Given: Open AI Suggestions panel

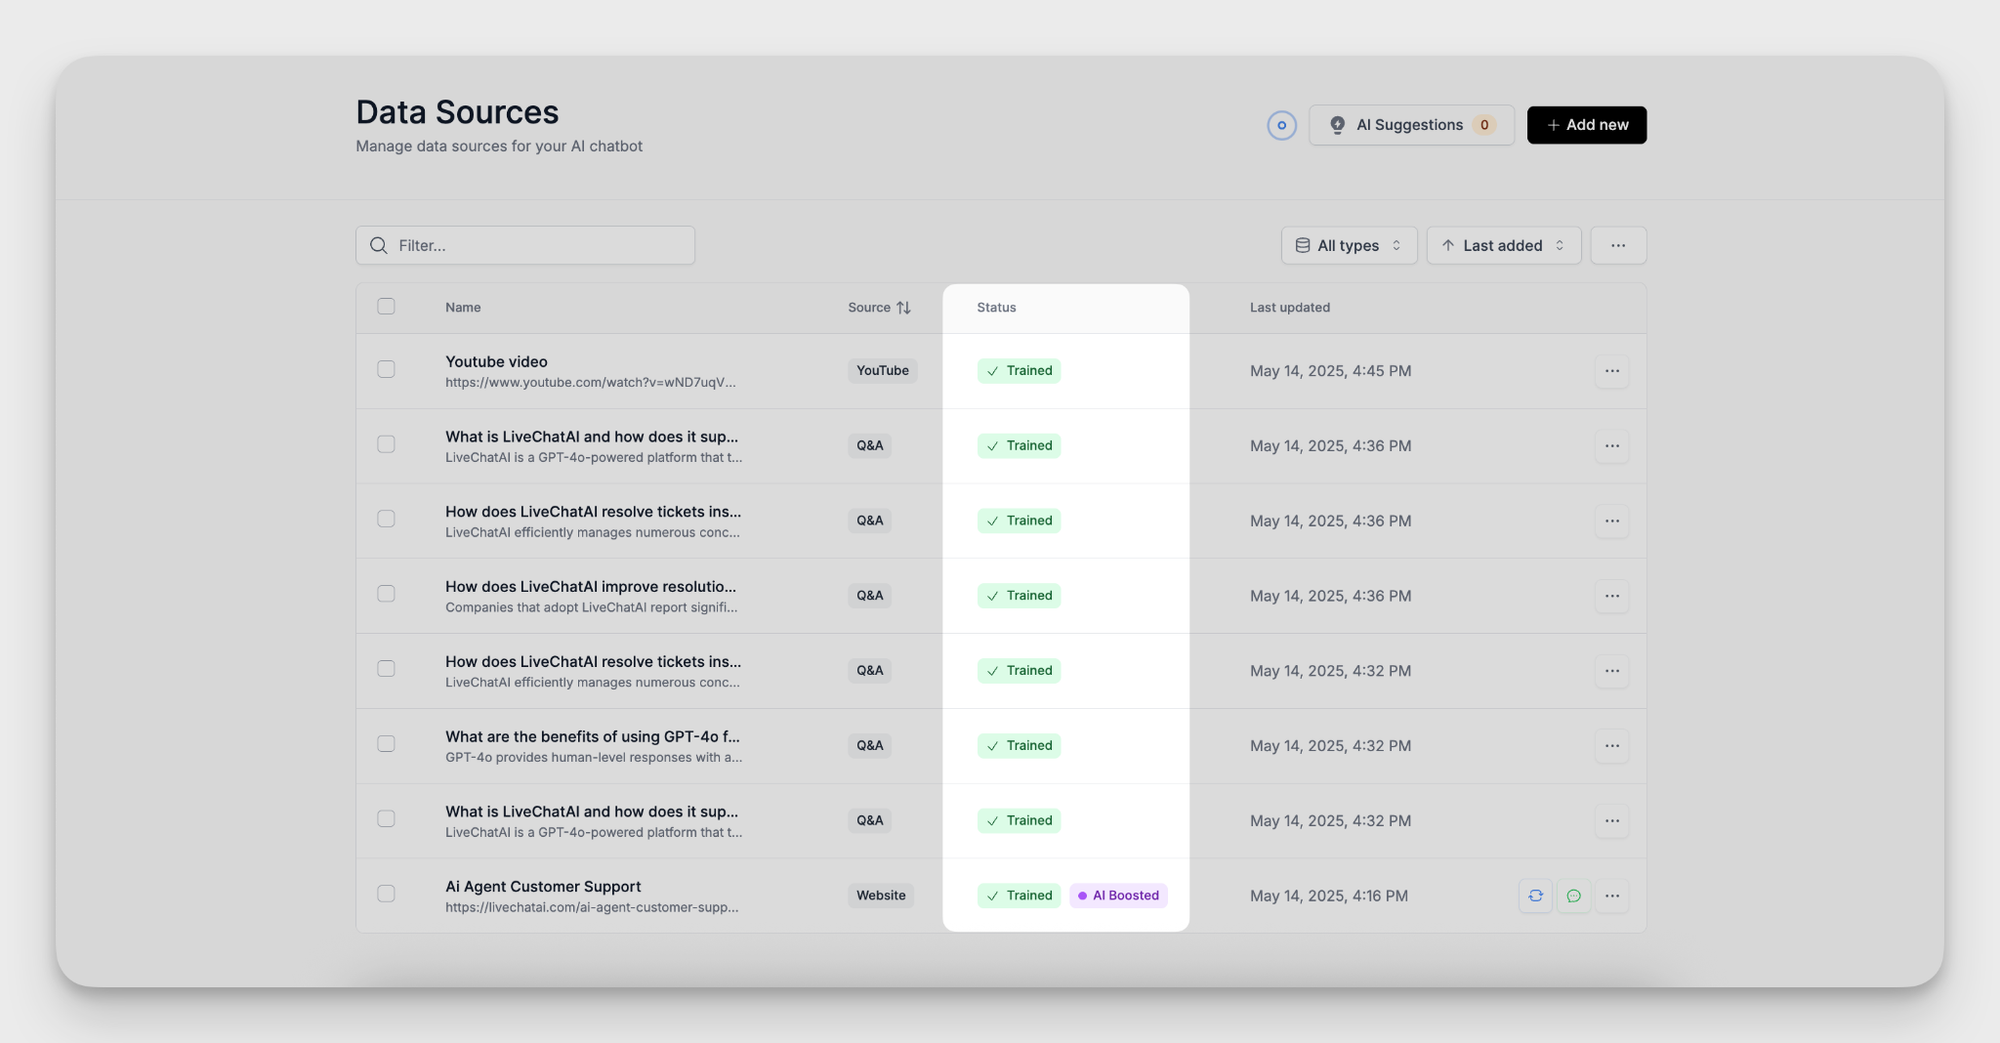Looking at the screenshot, I should coord(1411,125).
